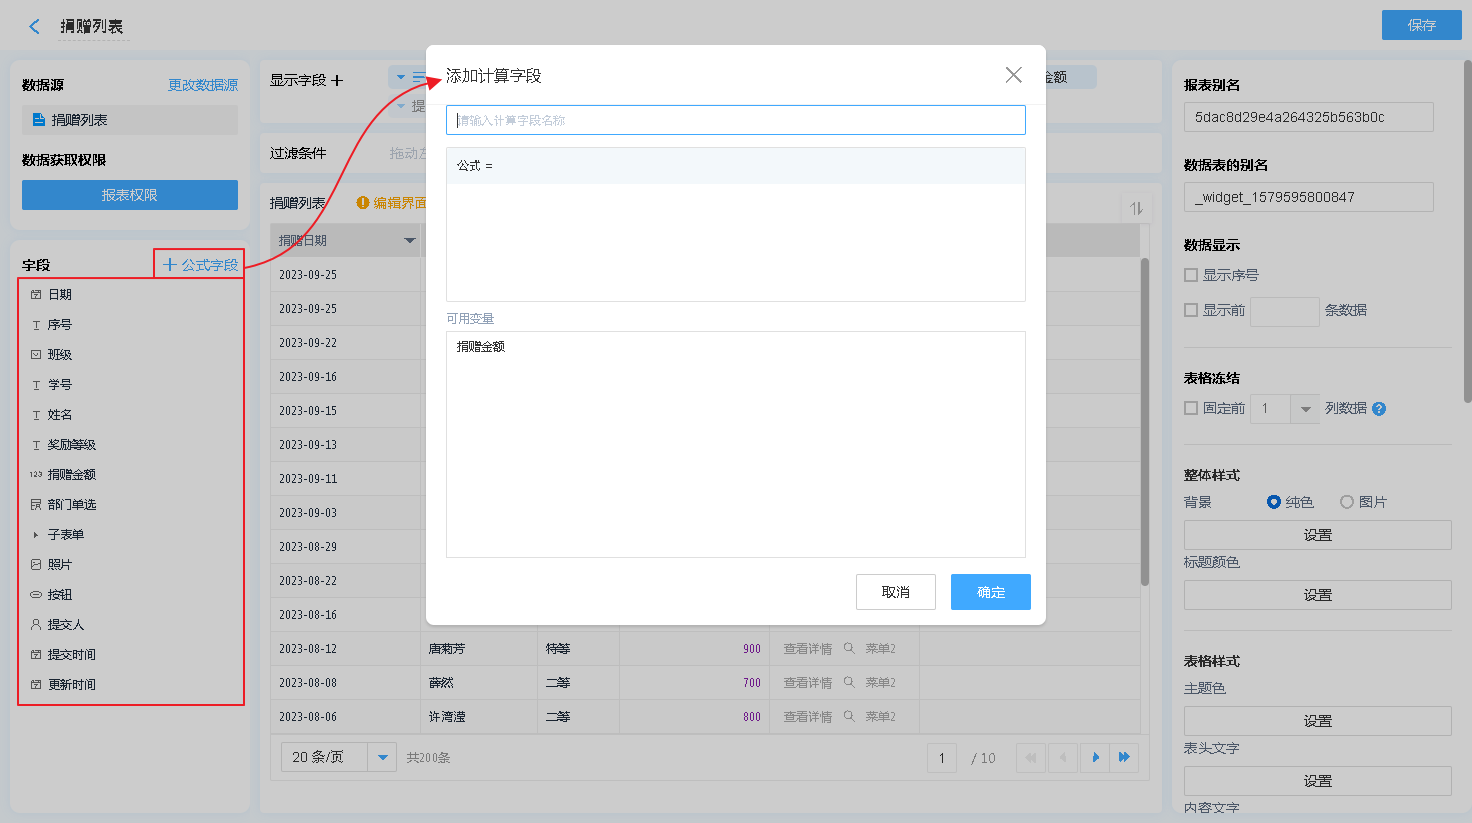Jump to last page arrow
Image resolution: width=1472 pixels, height=823 pixels.
(1124, 758)
